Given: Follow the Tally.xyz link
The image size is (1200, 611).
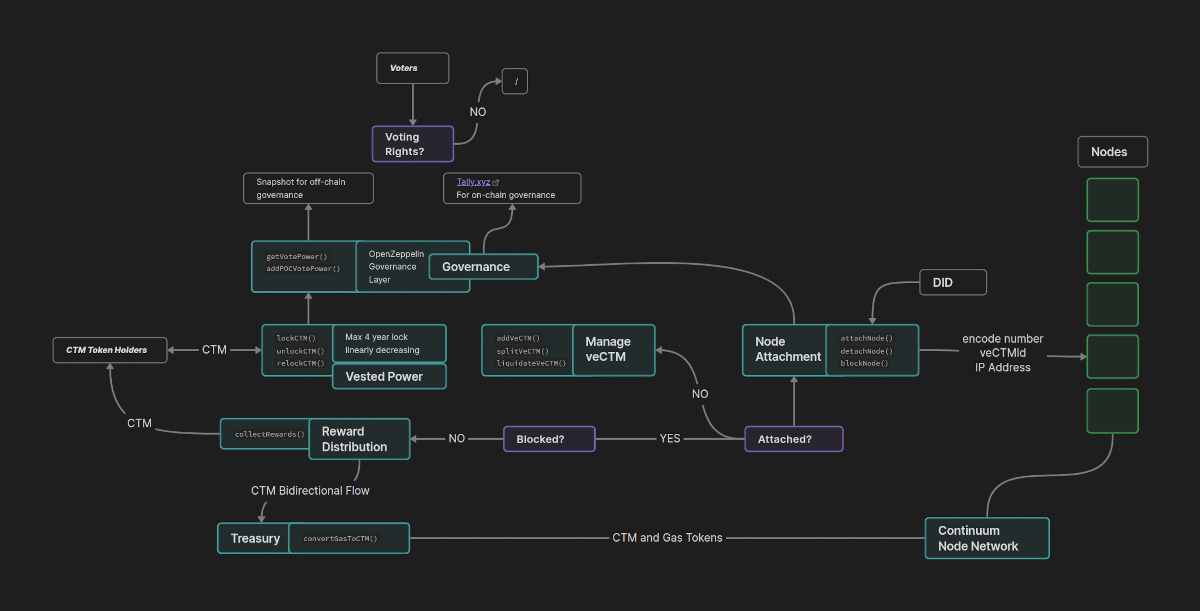Looking at the screenshot, I should (473, 182).
